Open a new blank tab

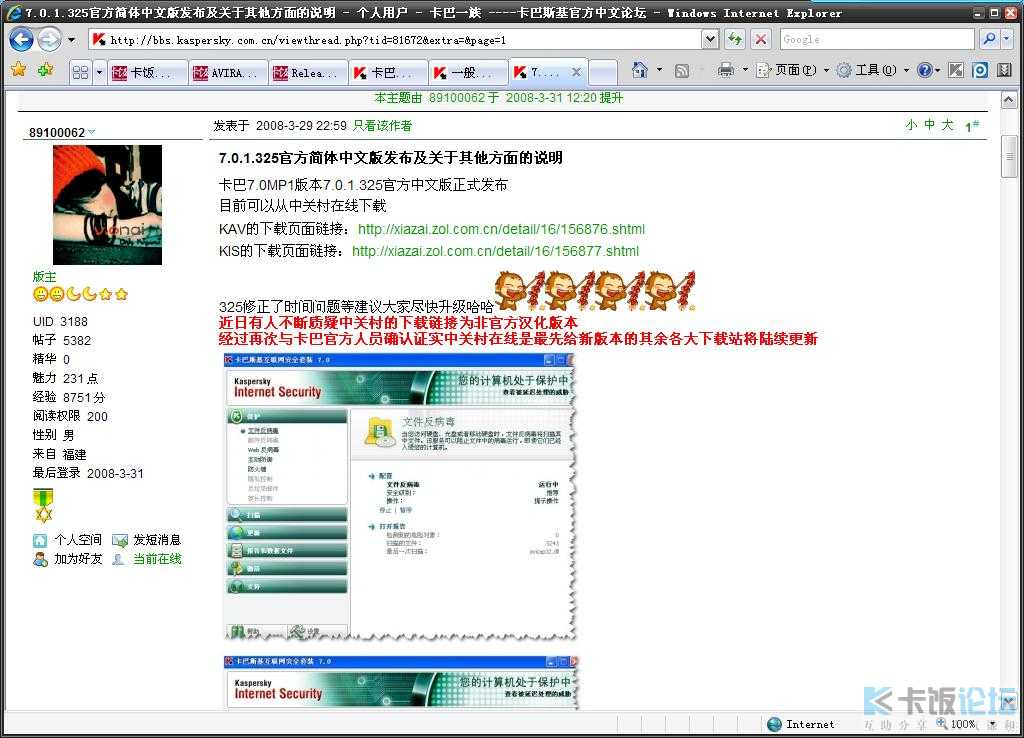[603, 72]
